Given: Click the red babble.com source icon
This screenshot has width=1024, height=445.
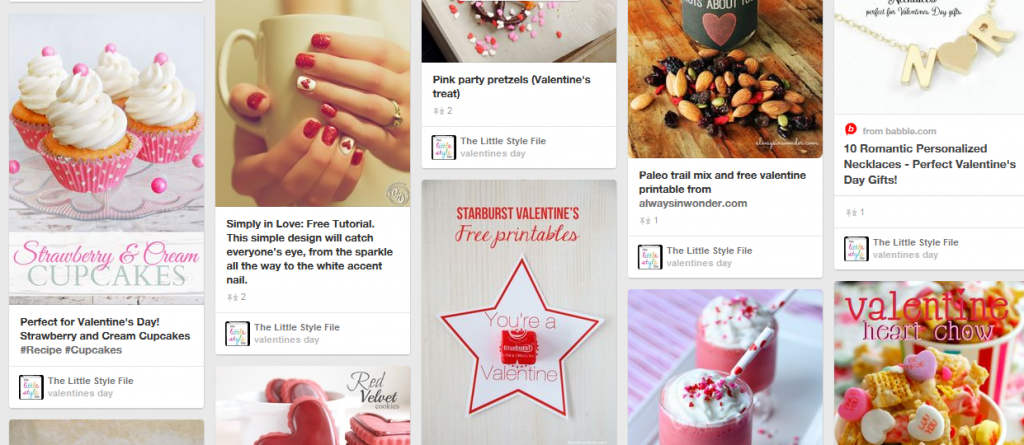Looking at the screenshot, I should coord(850,129).
